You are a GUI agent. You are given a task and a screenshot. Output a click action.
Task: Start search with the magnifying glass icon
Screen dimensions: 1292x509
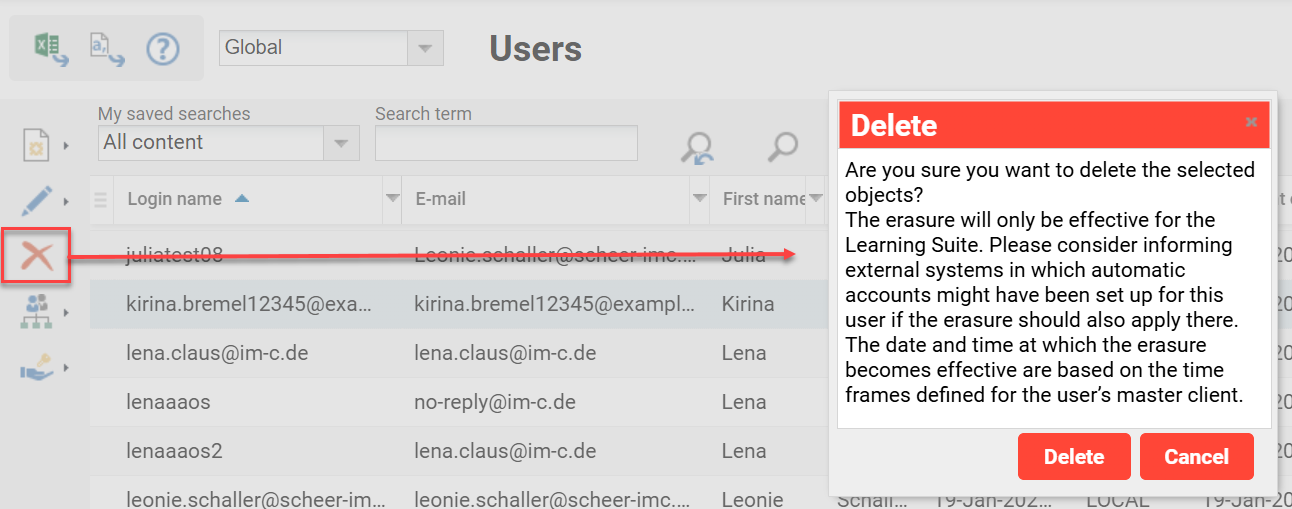pos(783,146)
